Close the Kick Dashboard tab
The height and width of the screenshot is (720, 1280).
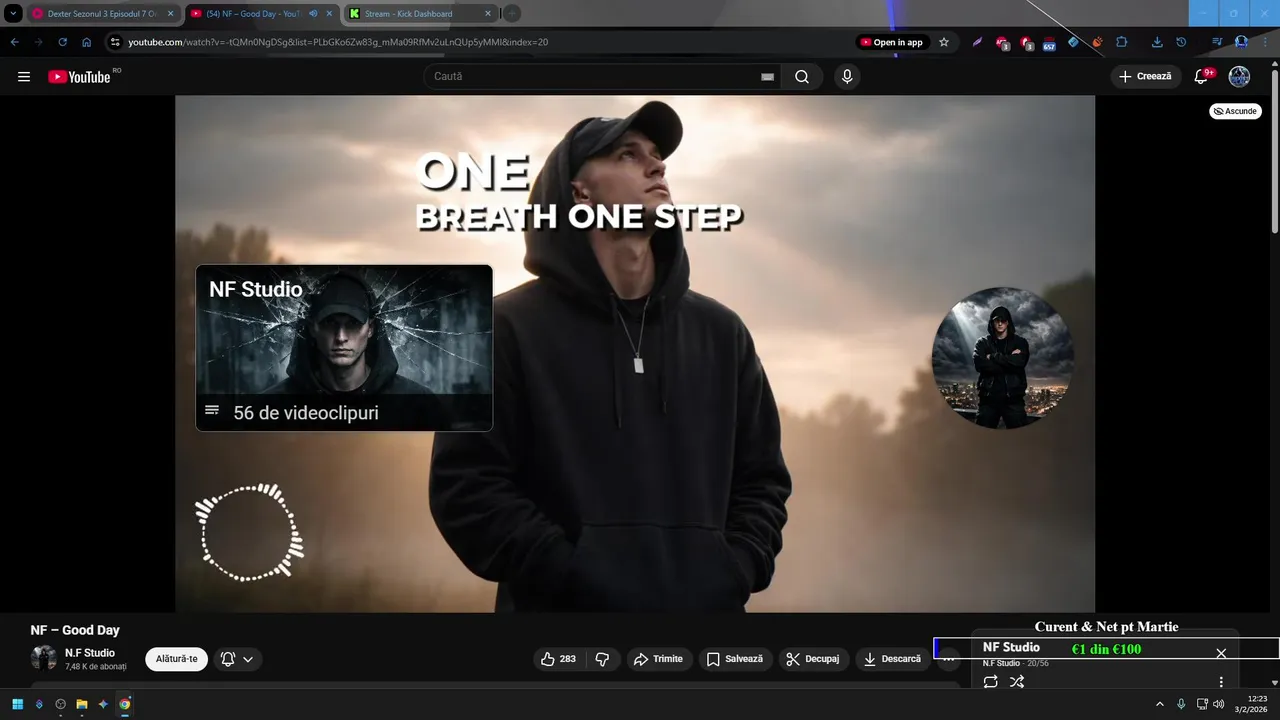(x=488, y=14)
